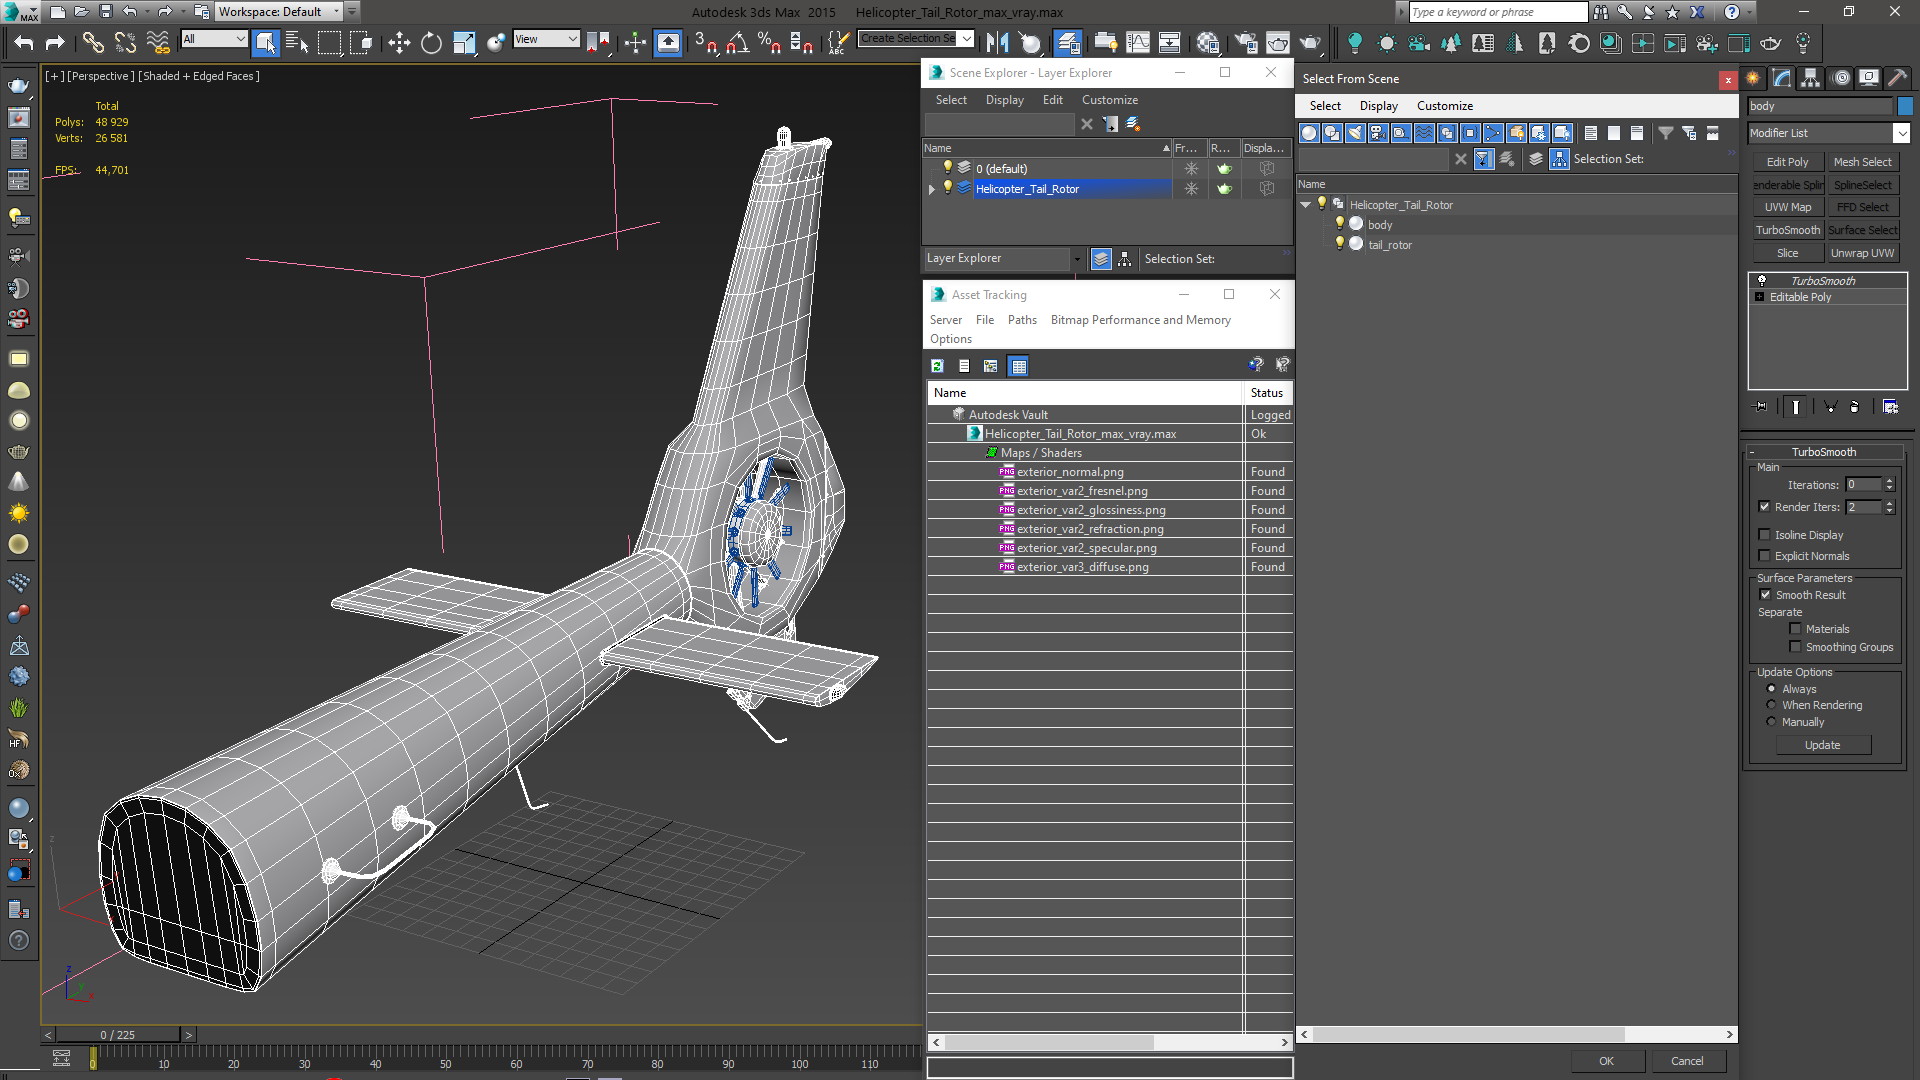
Task: Click the Unwrap UVW modifier button
Action: [1862, 253]
